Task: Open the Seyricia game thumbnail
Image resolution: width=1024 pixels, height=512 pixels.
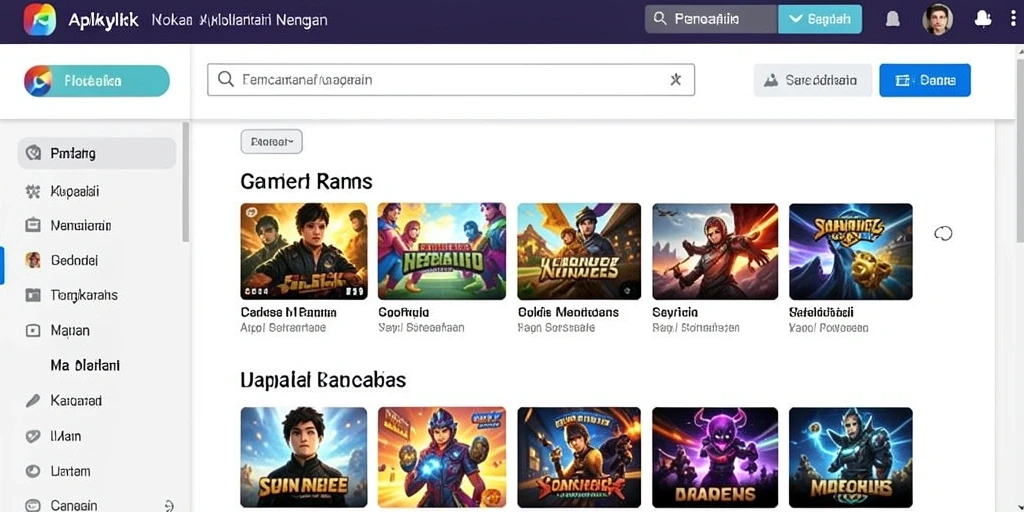Action: click(x=715, y=251)
